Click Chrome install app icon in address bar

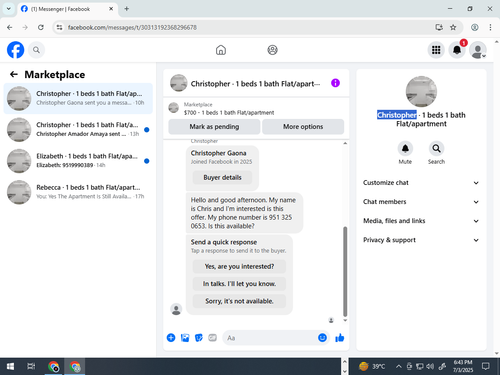439,27
